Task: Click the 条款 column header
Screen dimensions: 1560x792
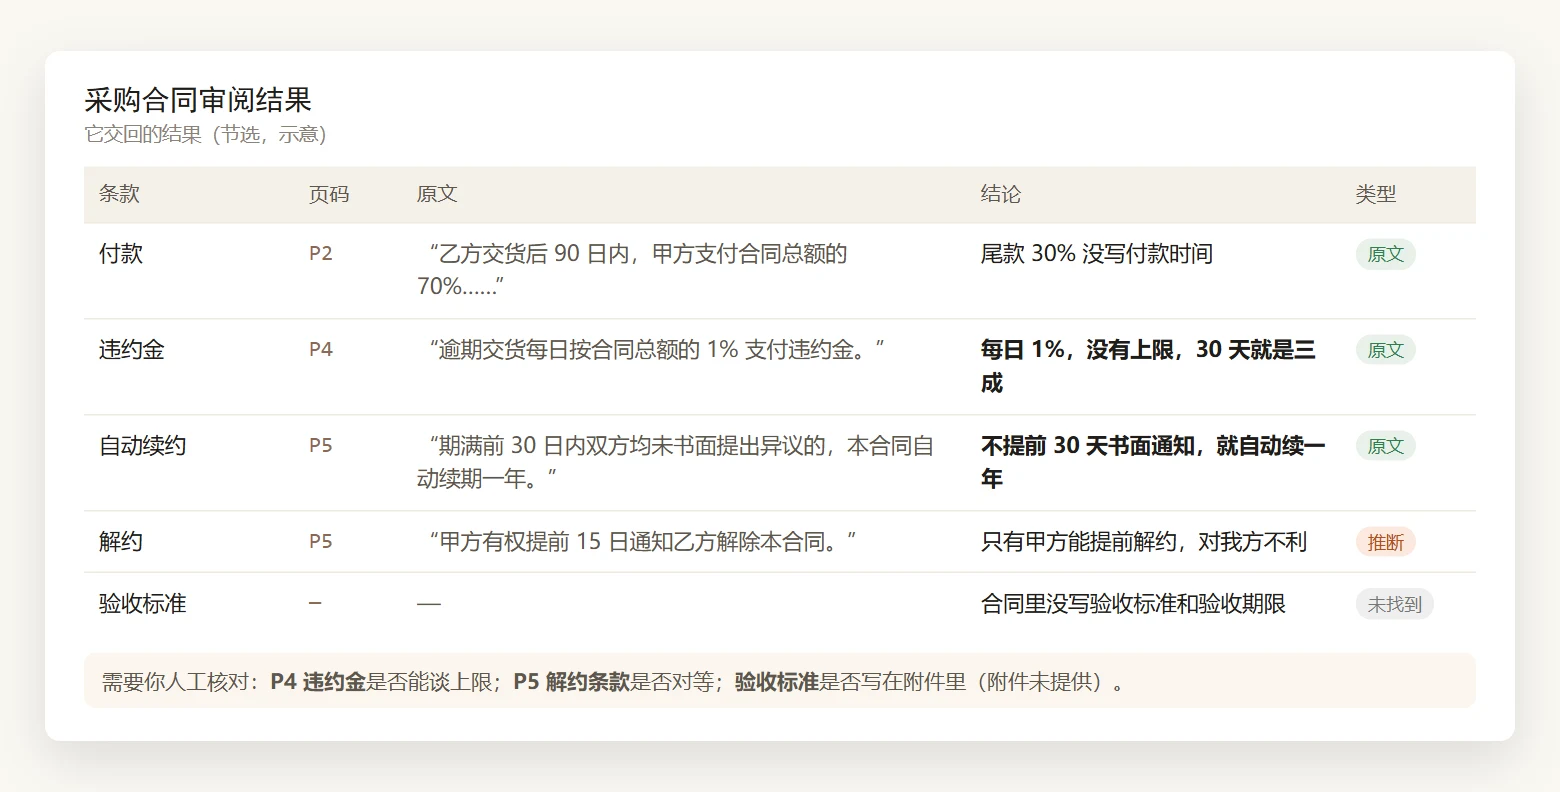Action: click(x=119, y=194)
